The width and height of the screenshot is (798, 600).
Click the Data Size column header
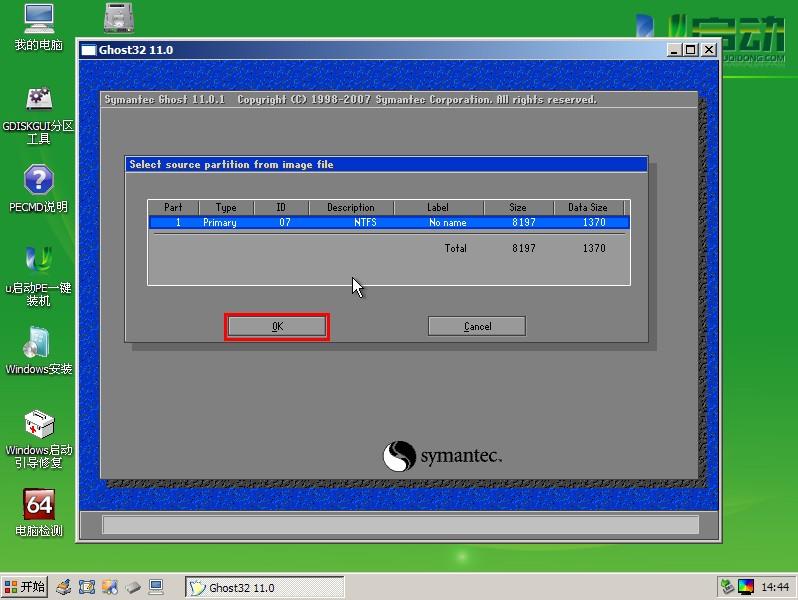587,208
